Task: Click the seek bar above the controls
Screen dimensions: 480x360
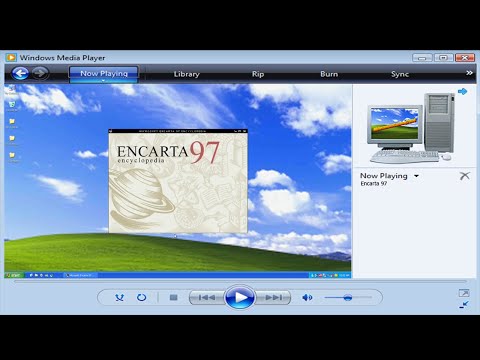Action: point(240,282)
